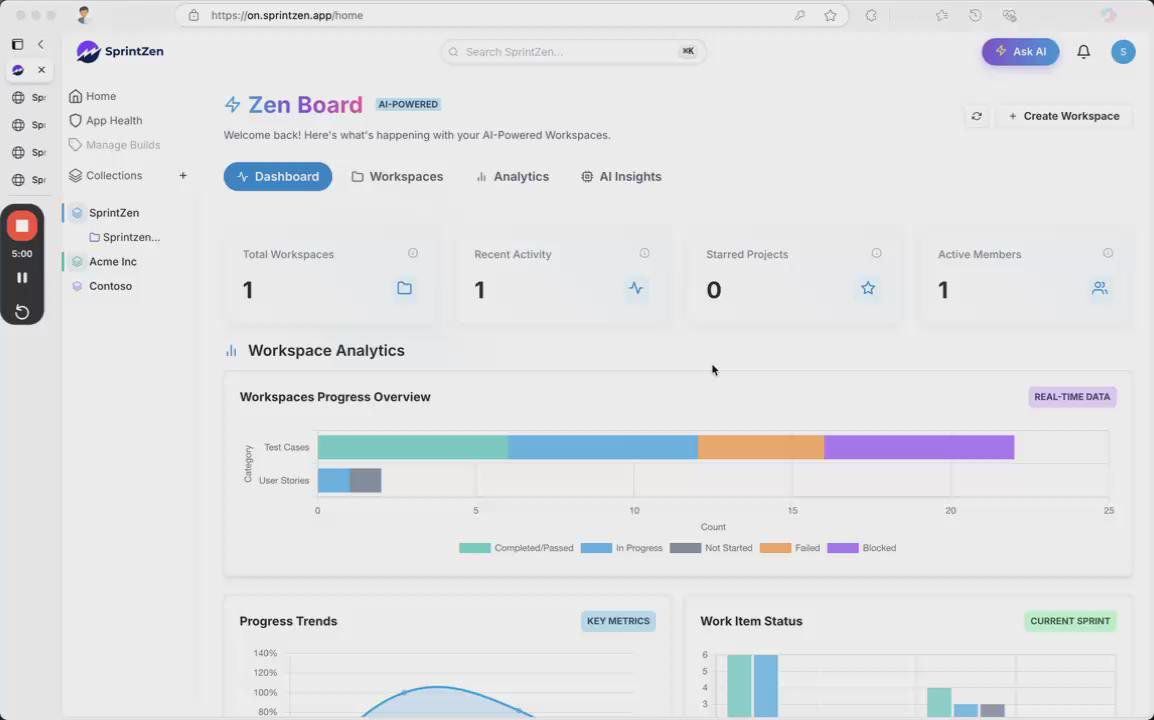
Task: Click the CURRENT SPRINT badge
Action: [1070, 621]
